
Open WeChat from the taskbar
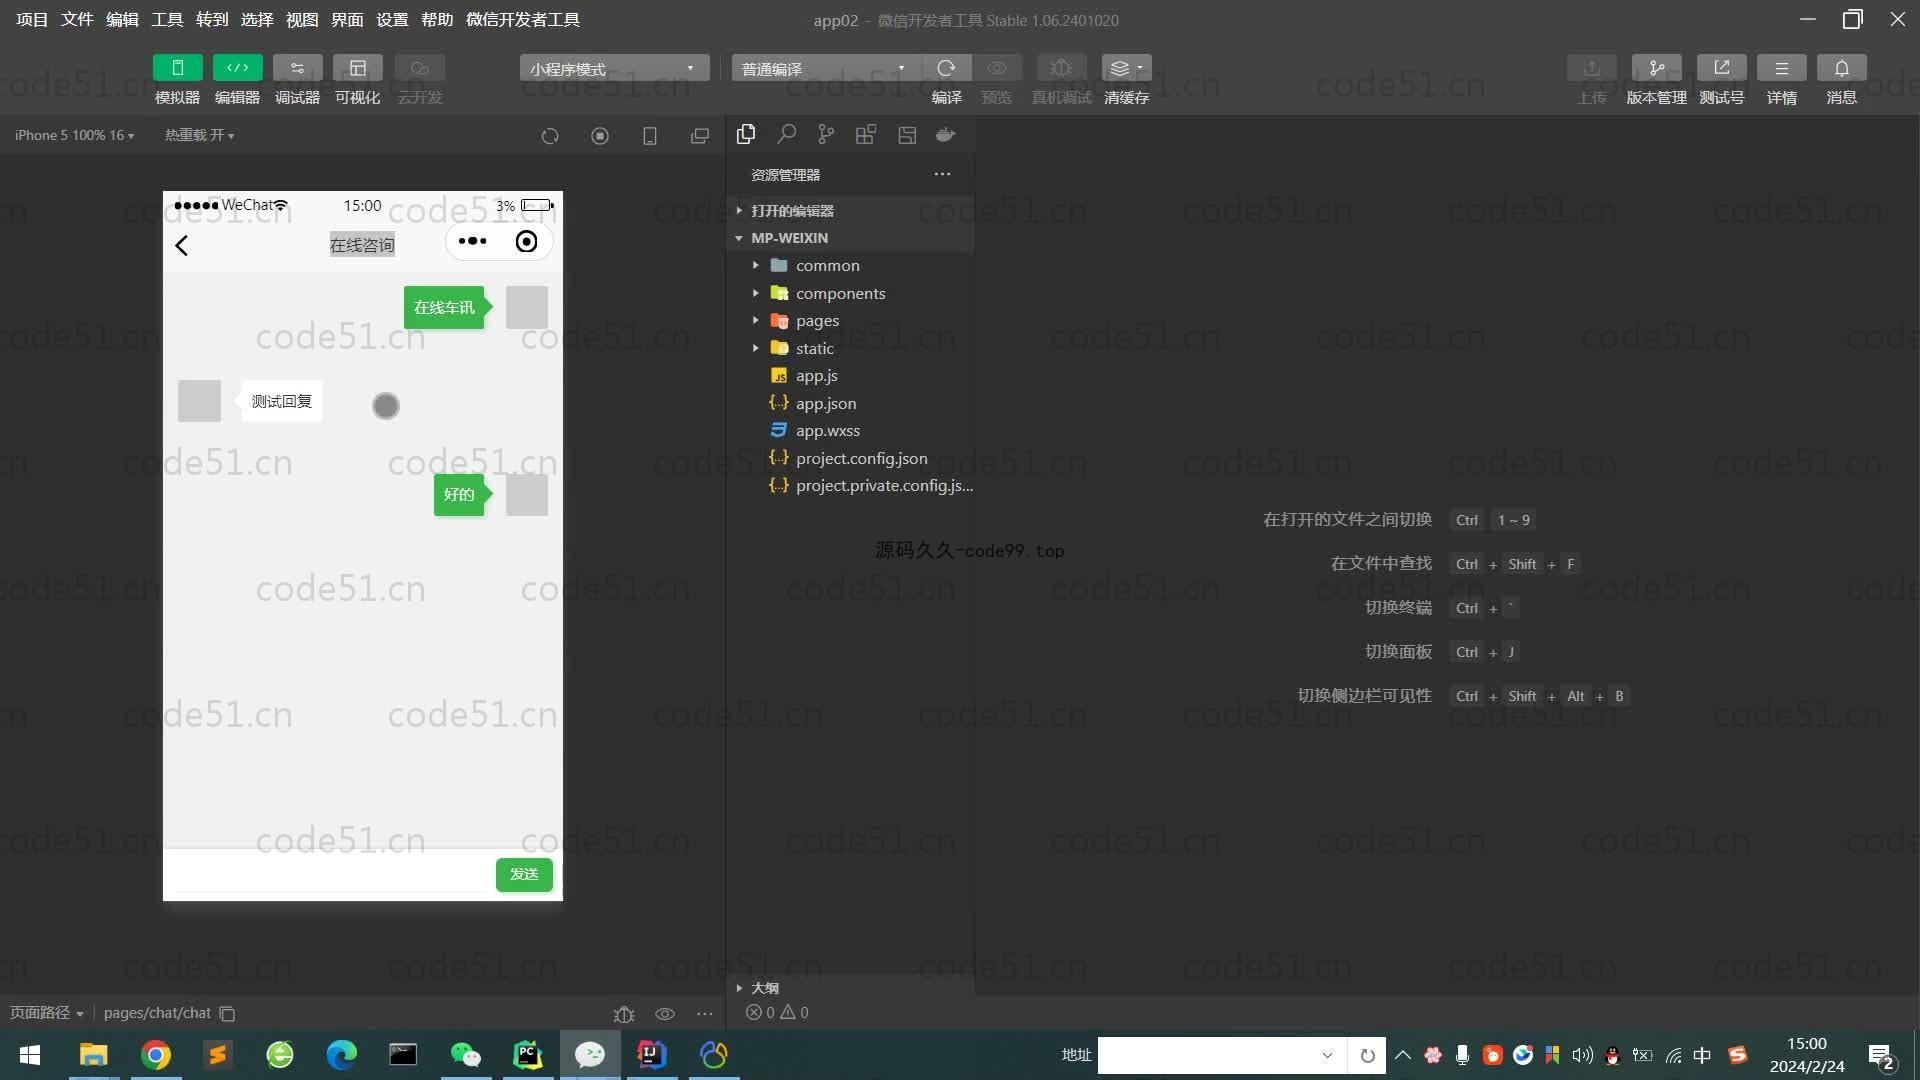click(466, 1055)
